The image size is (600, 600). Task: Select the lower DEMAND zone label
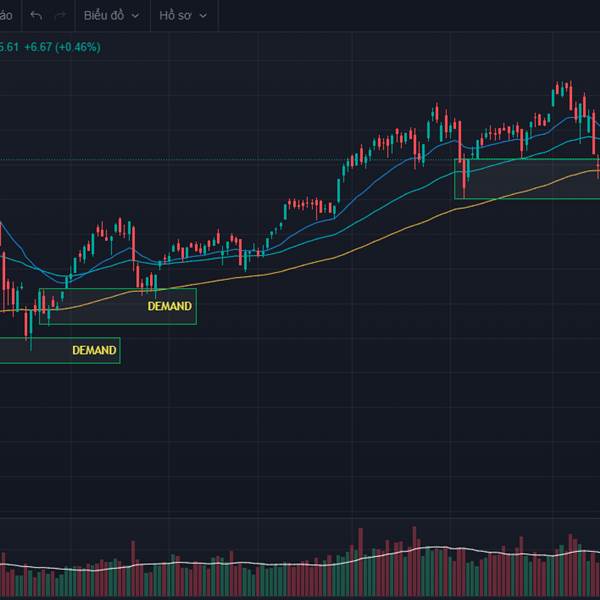point(94,350)
